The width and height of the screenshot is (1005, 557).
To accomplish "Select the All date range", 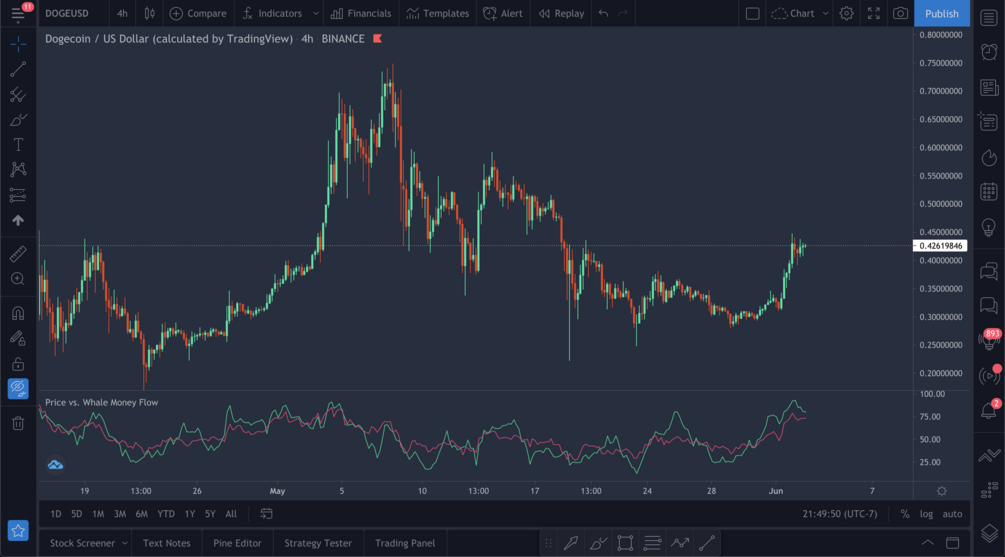I will click(x=231, y=513).
